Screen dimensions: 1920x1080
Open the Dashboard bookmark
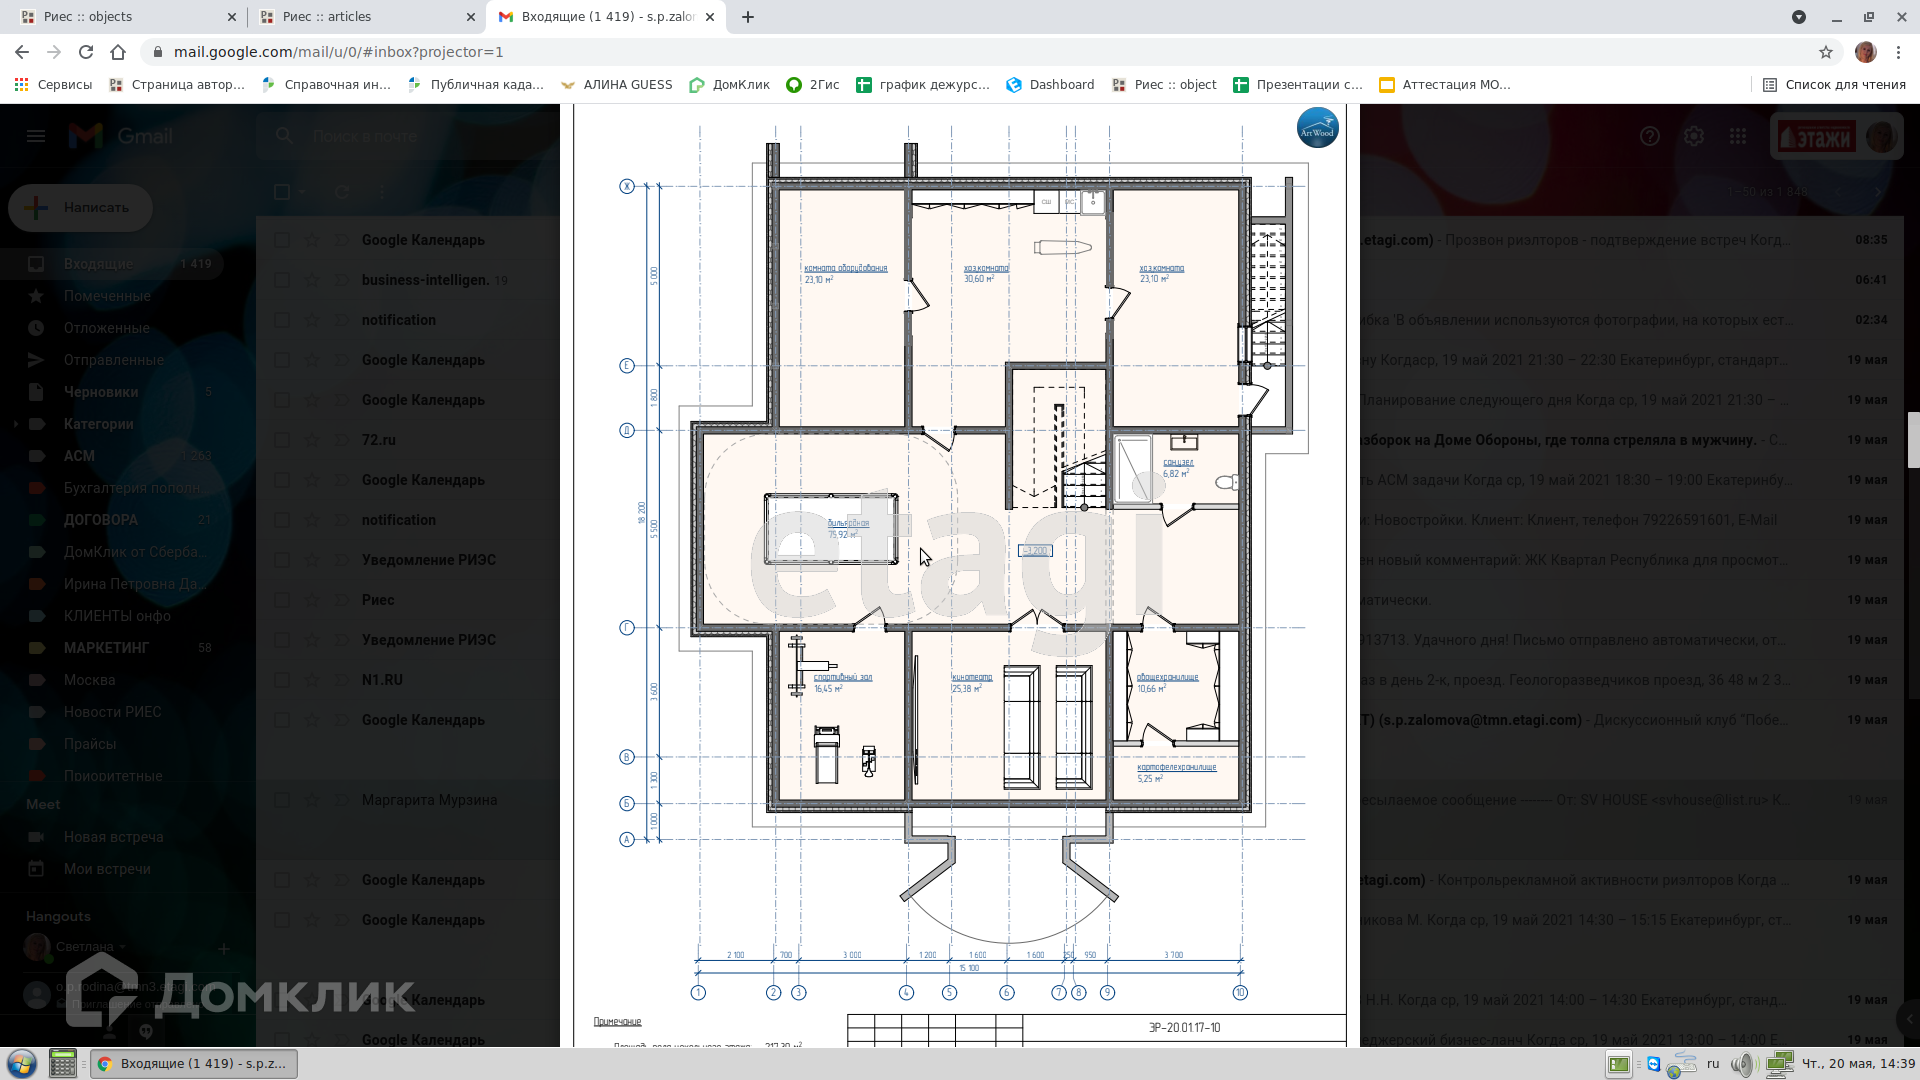[1050, 85]
